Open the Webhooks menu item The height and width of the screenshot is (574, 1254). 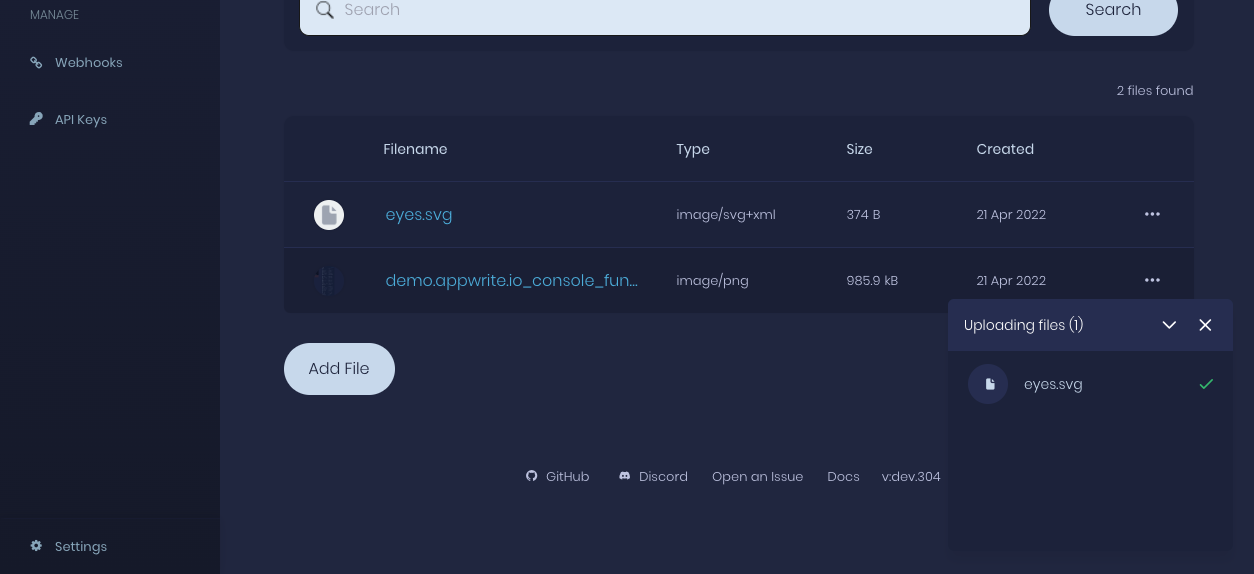coord(88,62)
